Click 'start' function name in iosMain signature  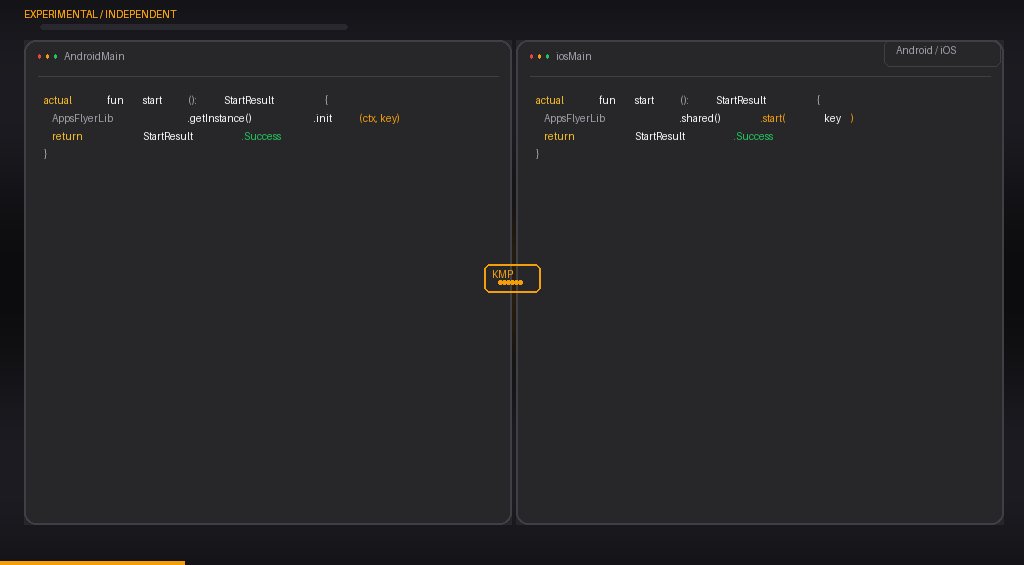(x=644, y=101)
